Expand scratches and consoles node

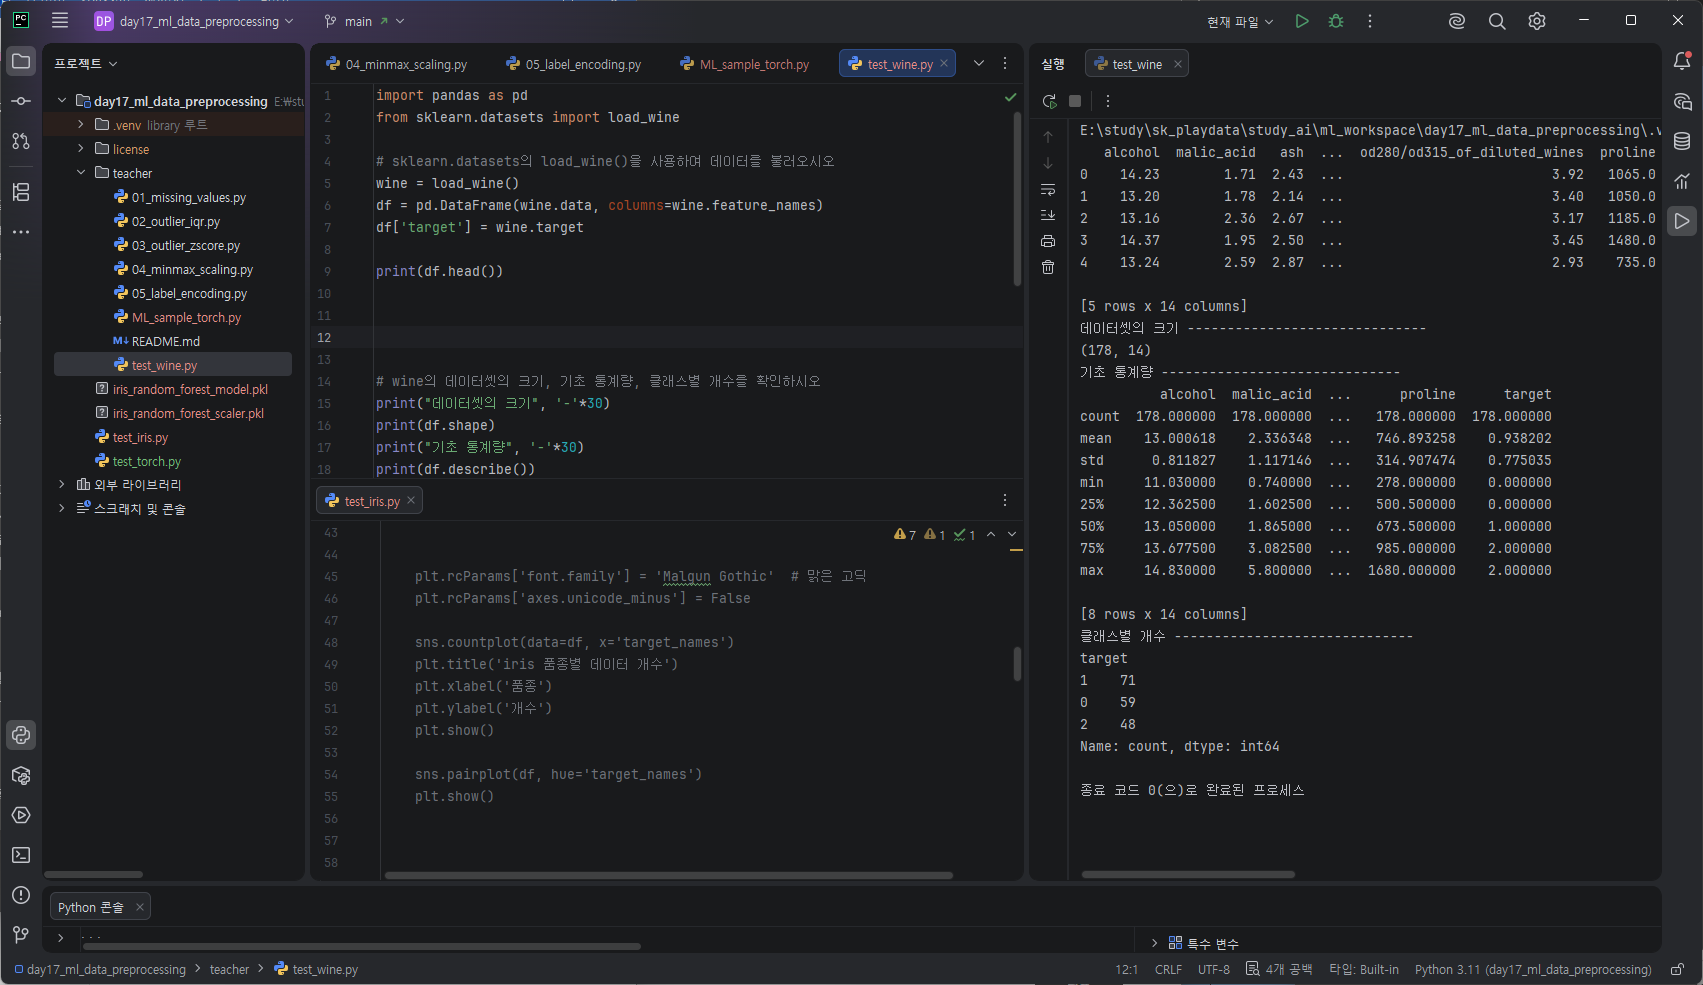pyautogui.click(x=62, y=508)
